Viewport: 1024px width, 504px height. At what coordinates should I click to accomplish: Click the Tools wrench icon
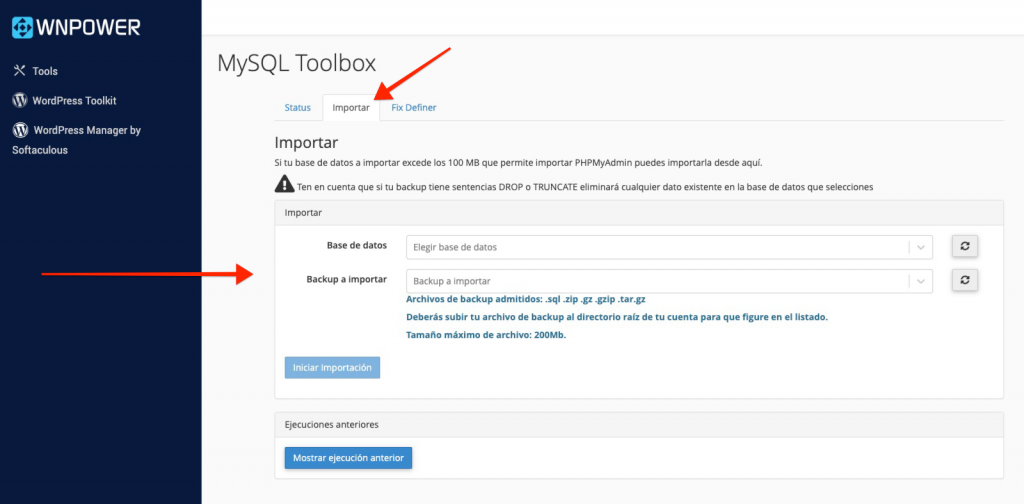20,71
